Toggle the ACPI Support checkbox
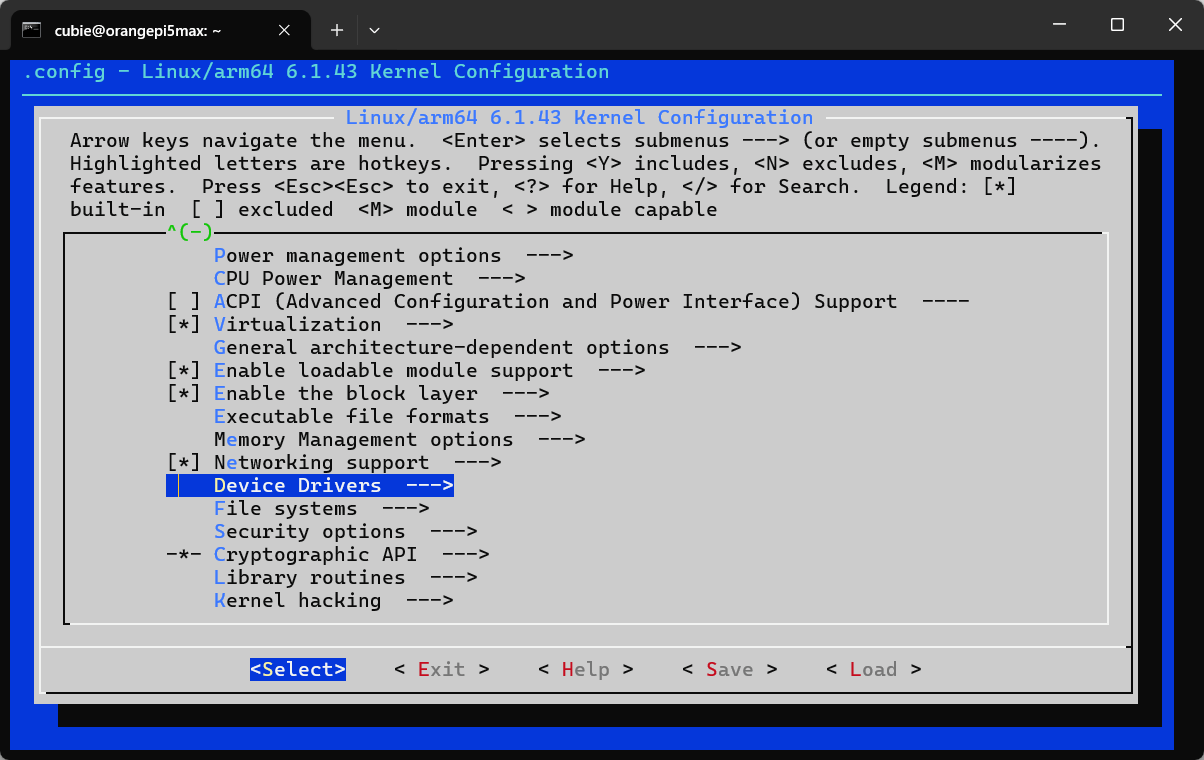This screenshot has width=1204, height=760. (184, 302)
